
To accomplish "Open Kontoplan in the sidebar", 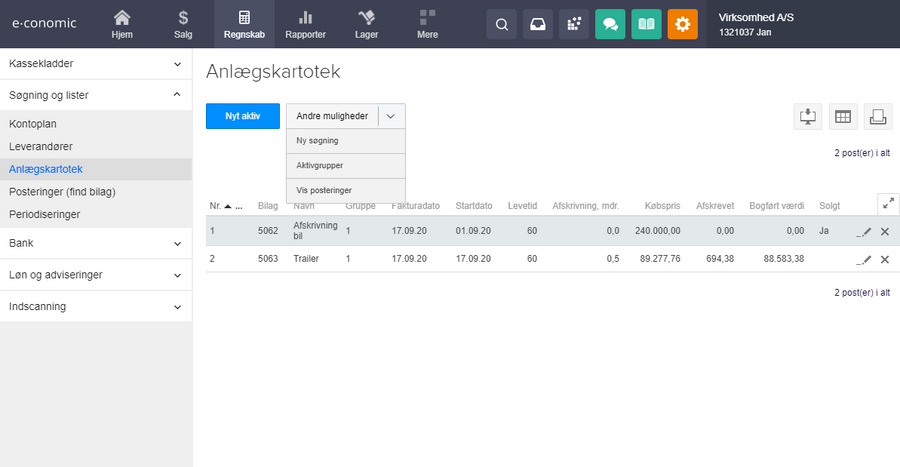I will click(x=33, y=124).
